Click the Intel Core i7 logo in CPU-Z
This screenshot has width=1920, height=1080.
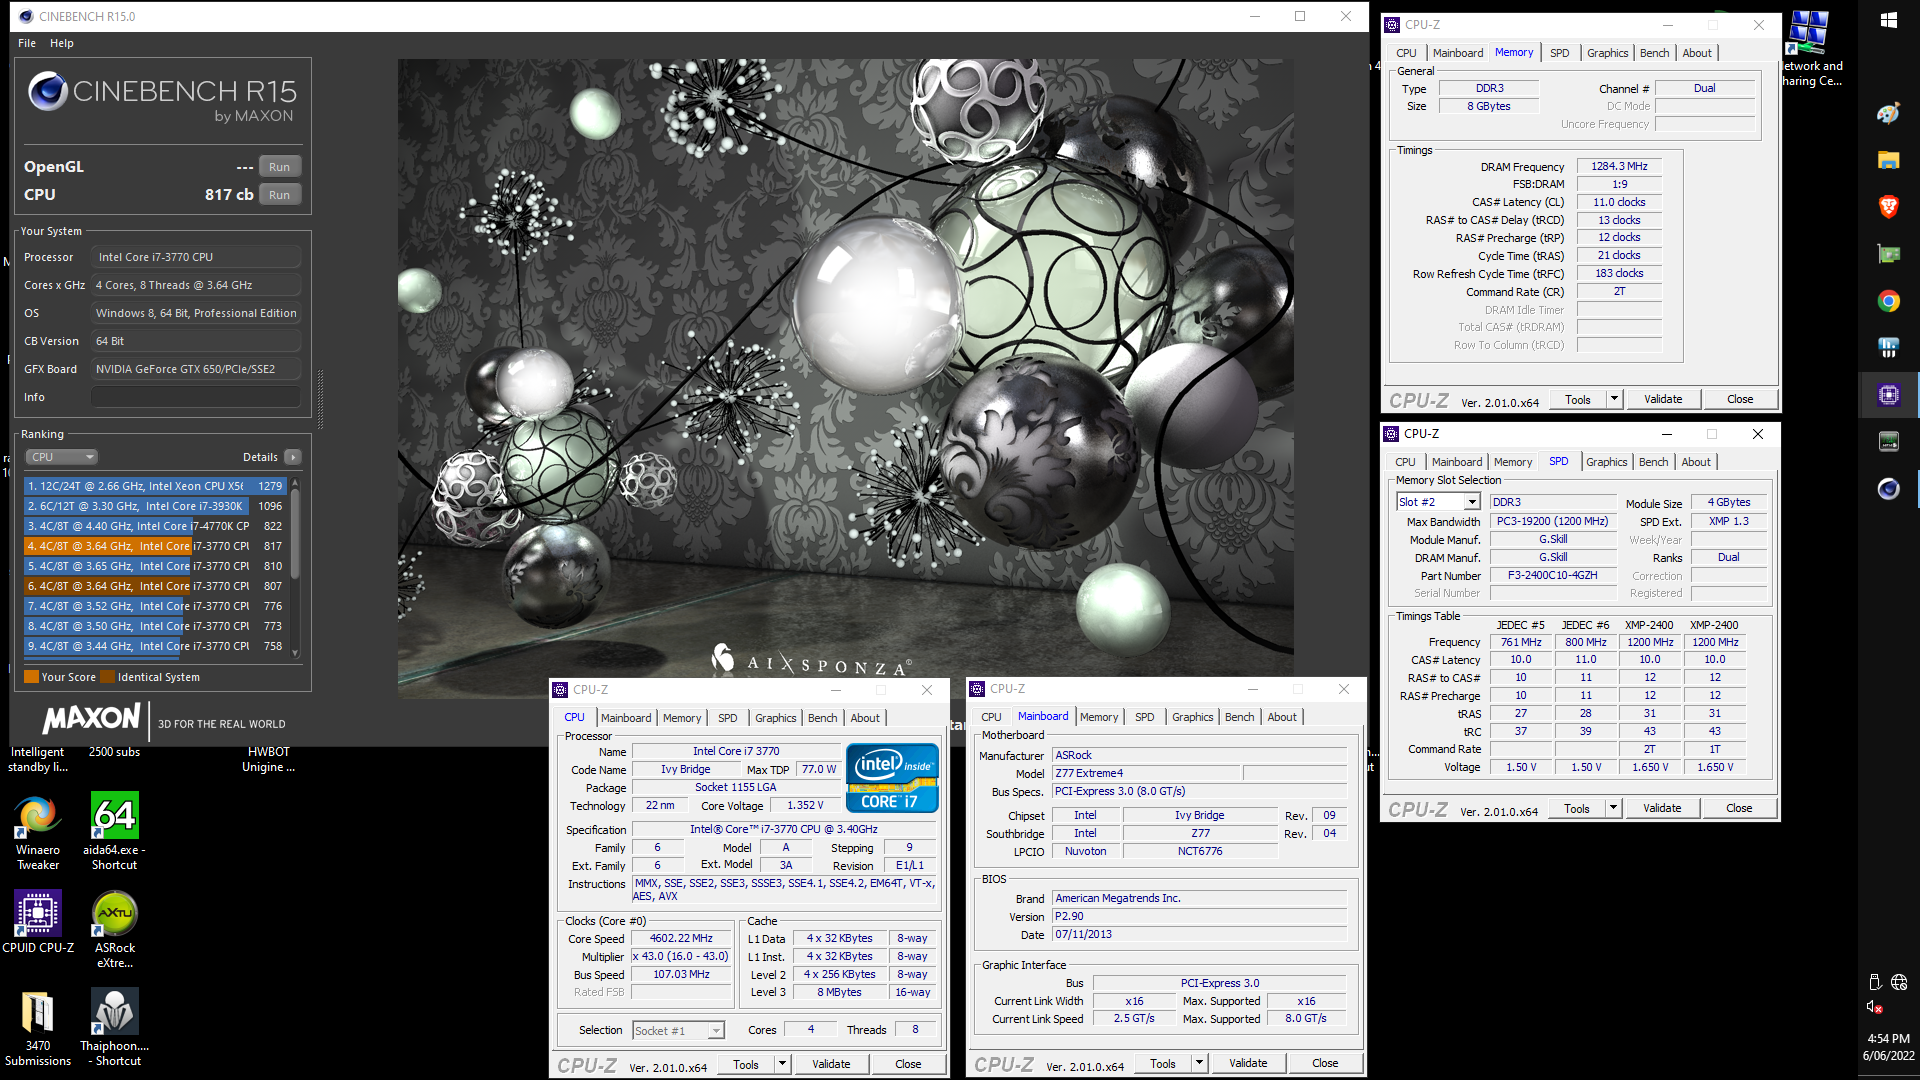892,777
